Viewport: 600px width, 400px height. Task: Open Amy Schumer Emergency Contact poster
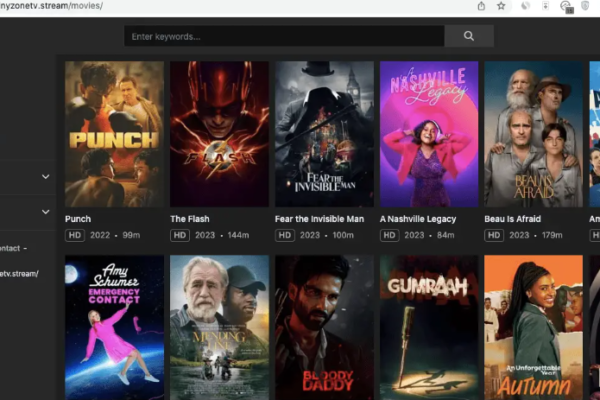click(114, 328)
